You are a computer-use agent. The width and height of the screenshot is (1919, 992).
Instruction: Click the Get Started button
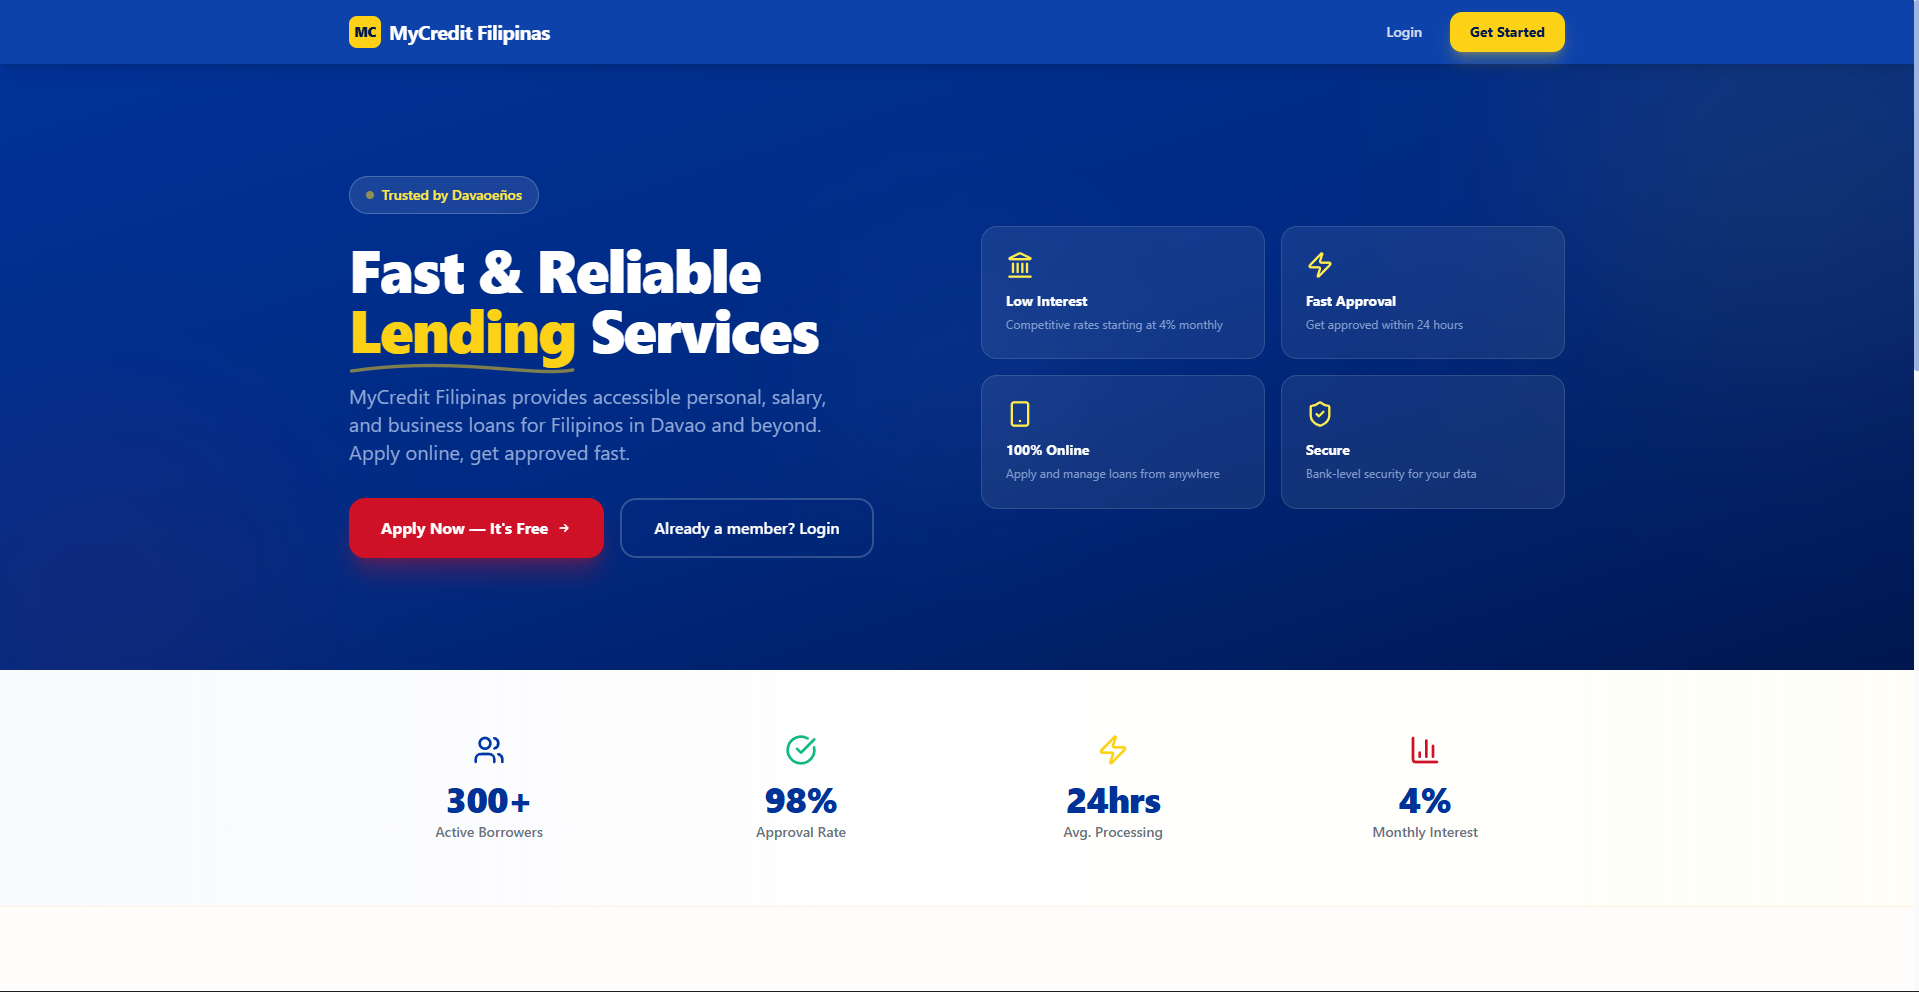pos(1507,32)
